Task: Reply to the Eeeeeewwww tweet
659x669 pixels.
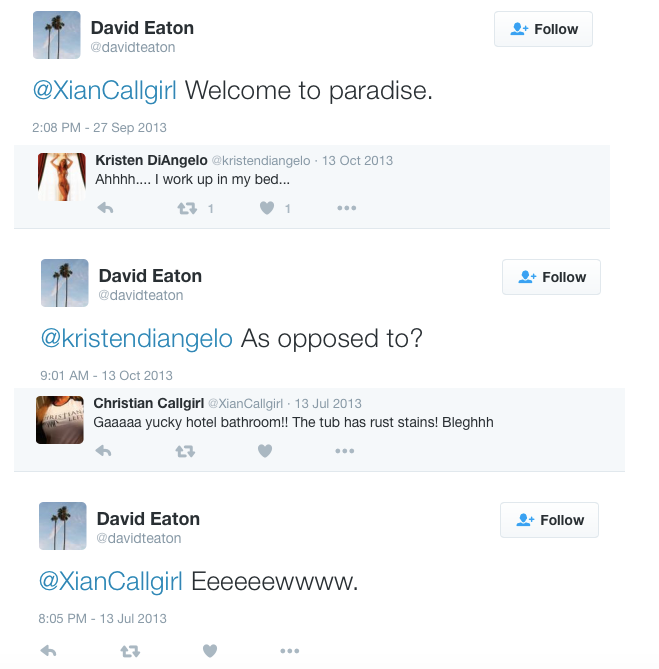Action: pyautogui.click(x=48, y=651)
